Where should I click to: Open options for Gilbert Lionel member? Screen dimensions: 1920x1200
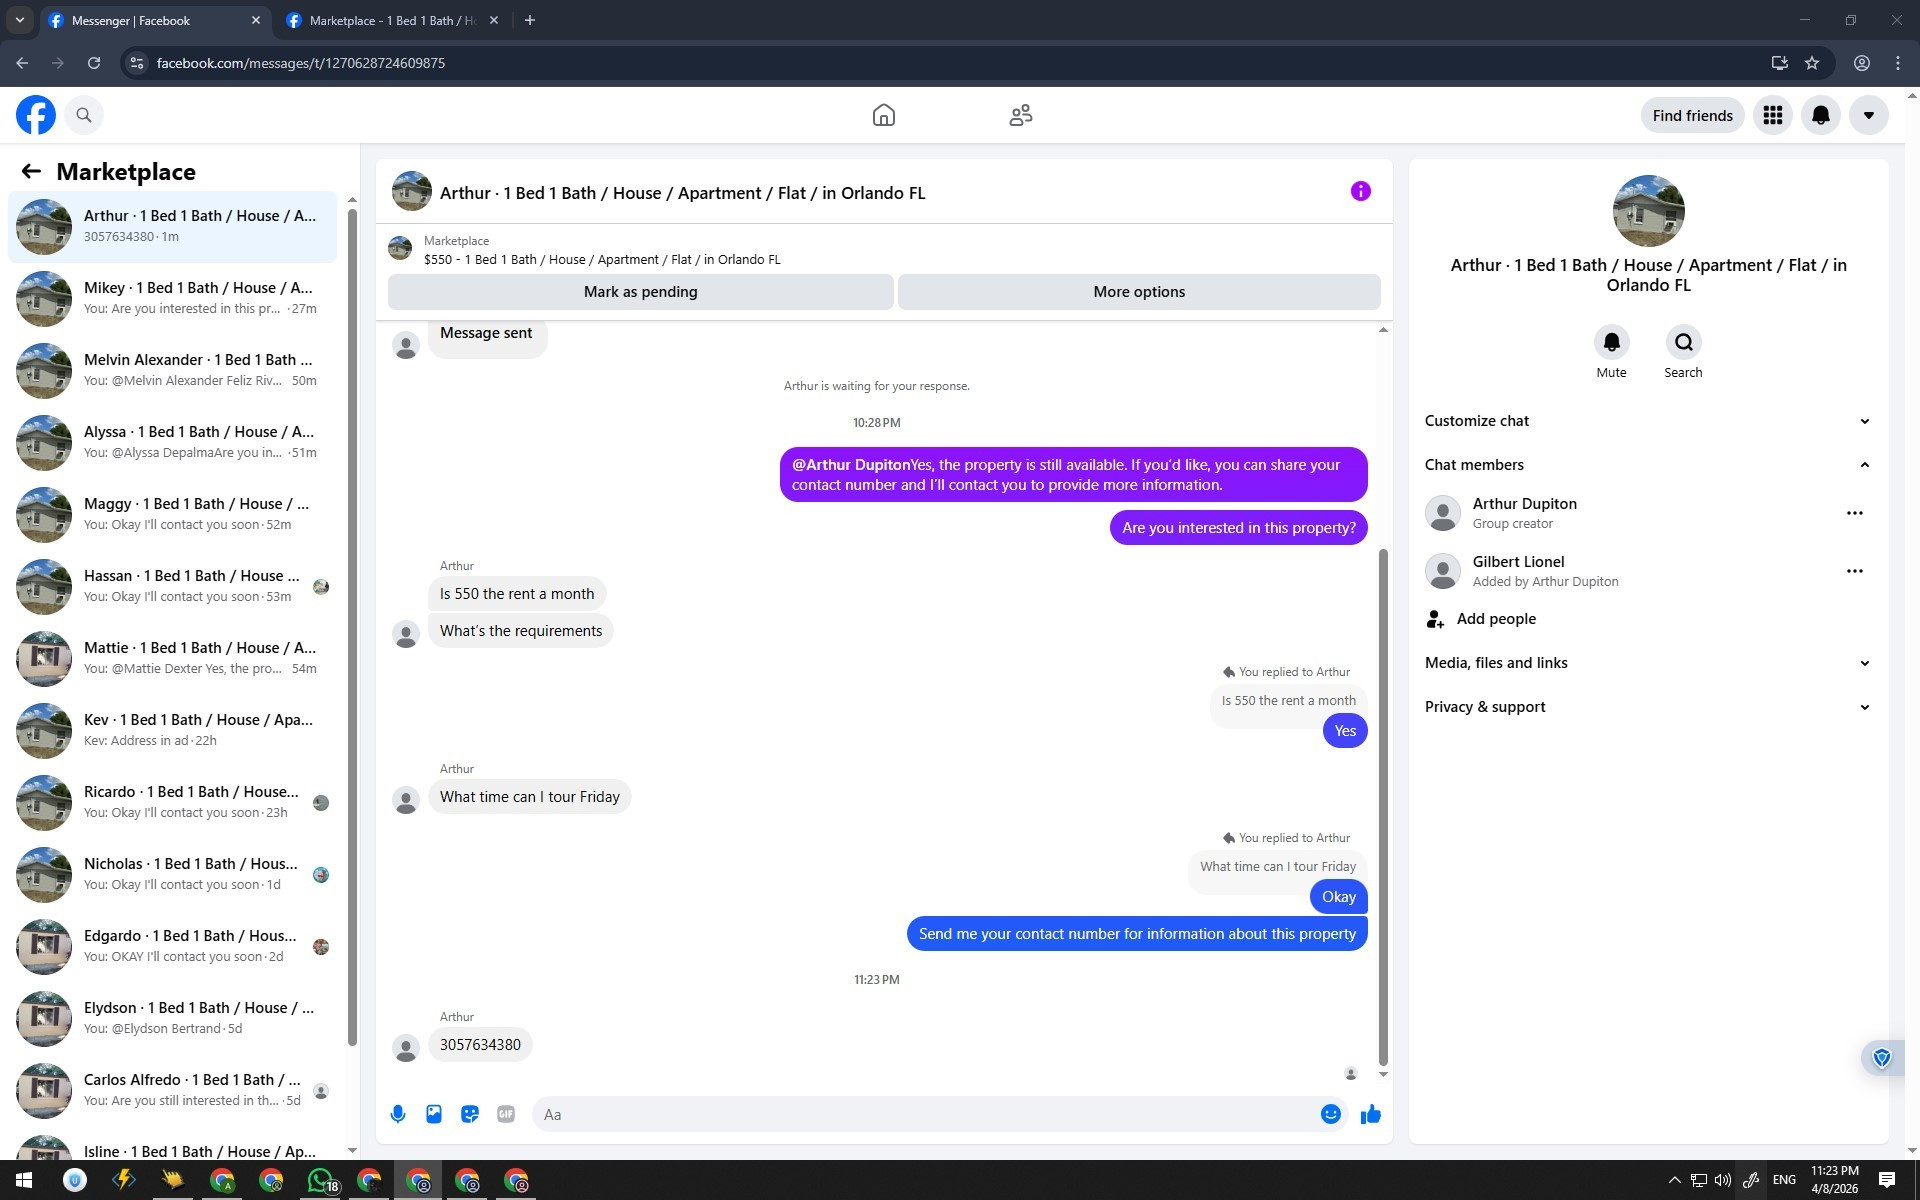coord(1854,571)
